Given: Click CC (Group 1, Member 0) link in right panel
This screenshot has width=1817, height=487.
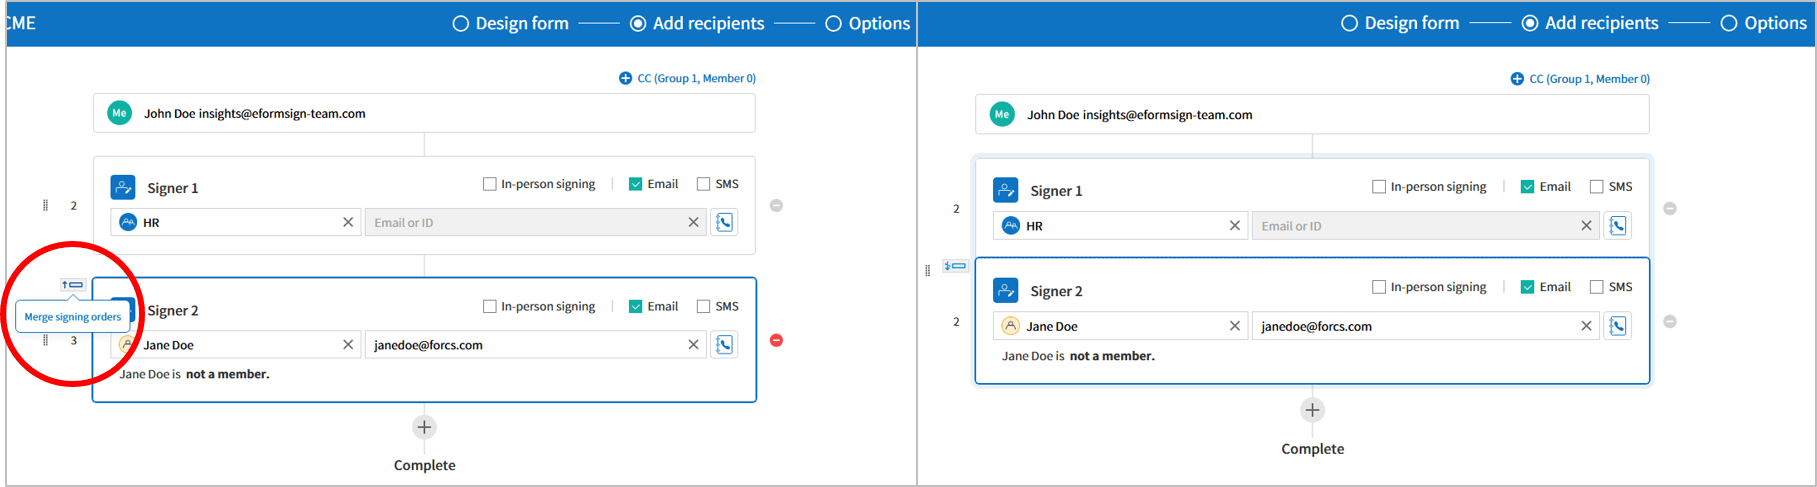Looking at the screenshot, I should click(x=1579, y=79).
